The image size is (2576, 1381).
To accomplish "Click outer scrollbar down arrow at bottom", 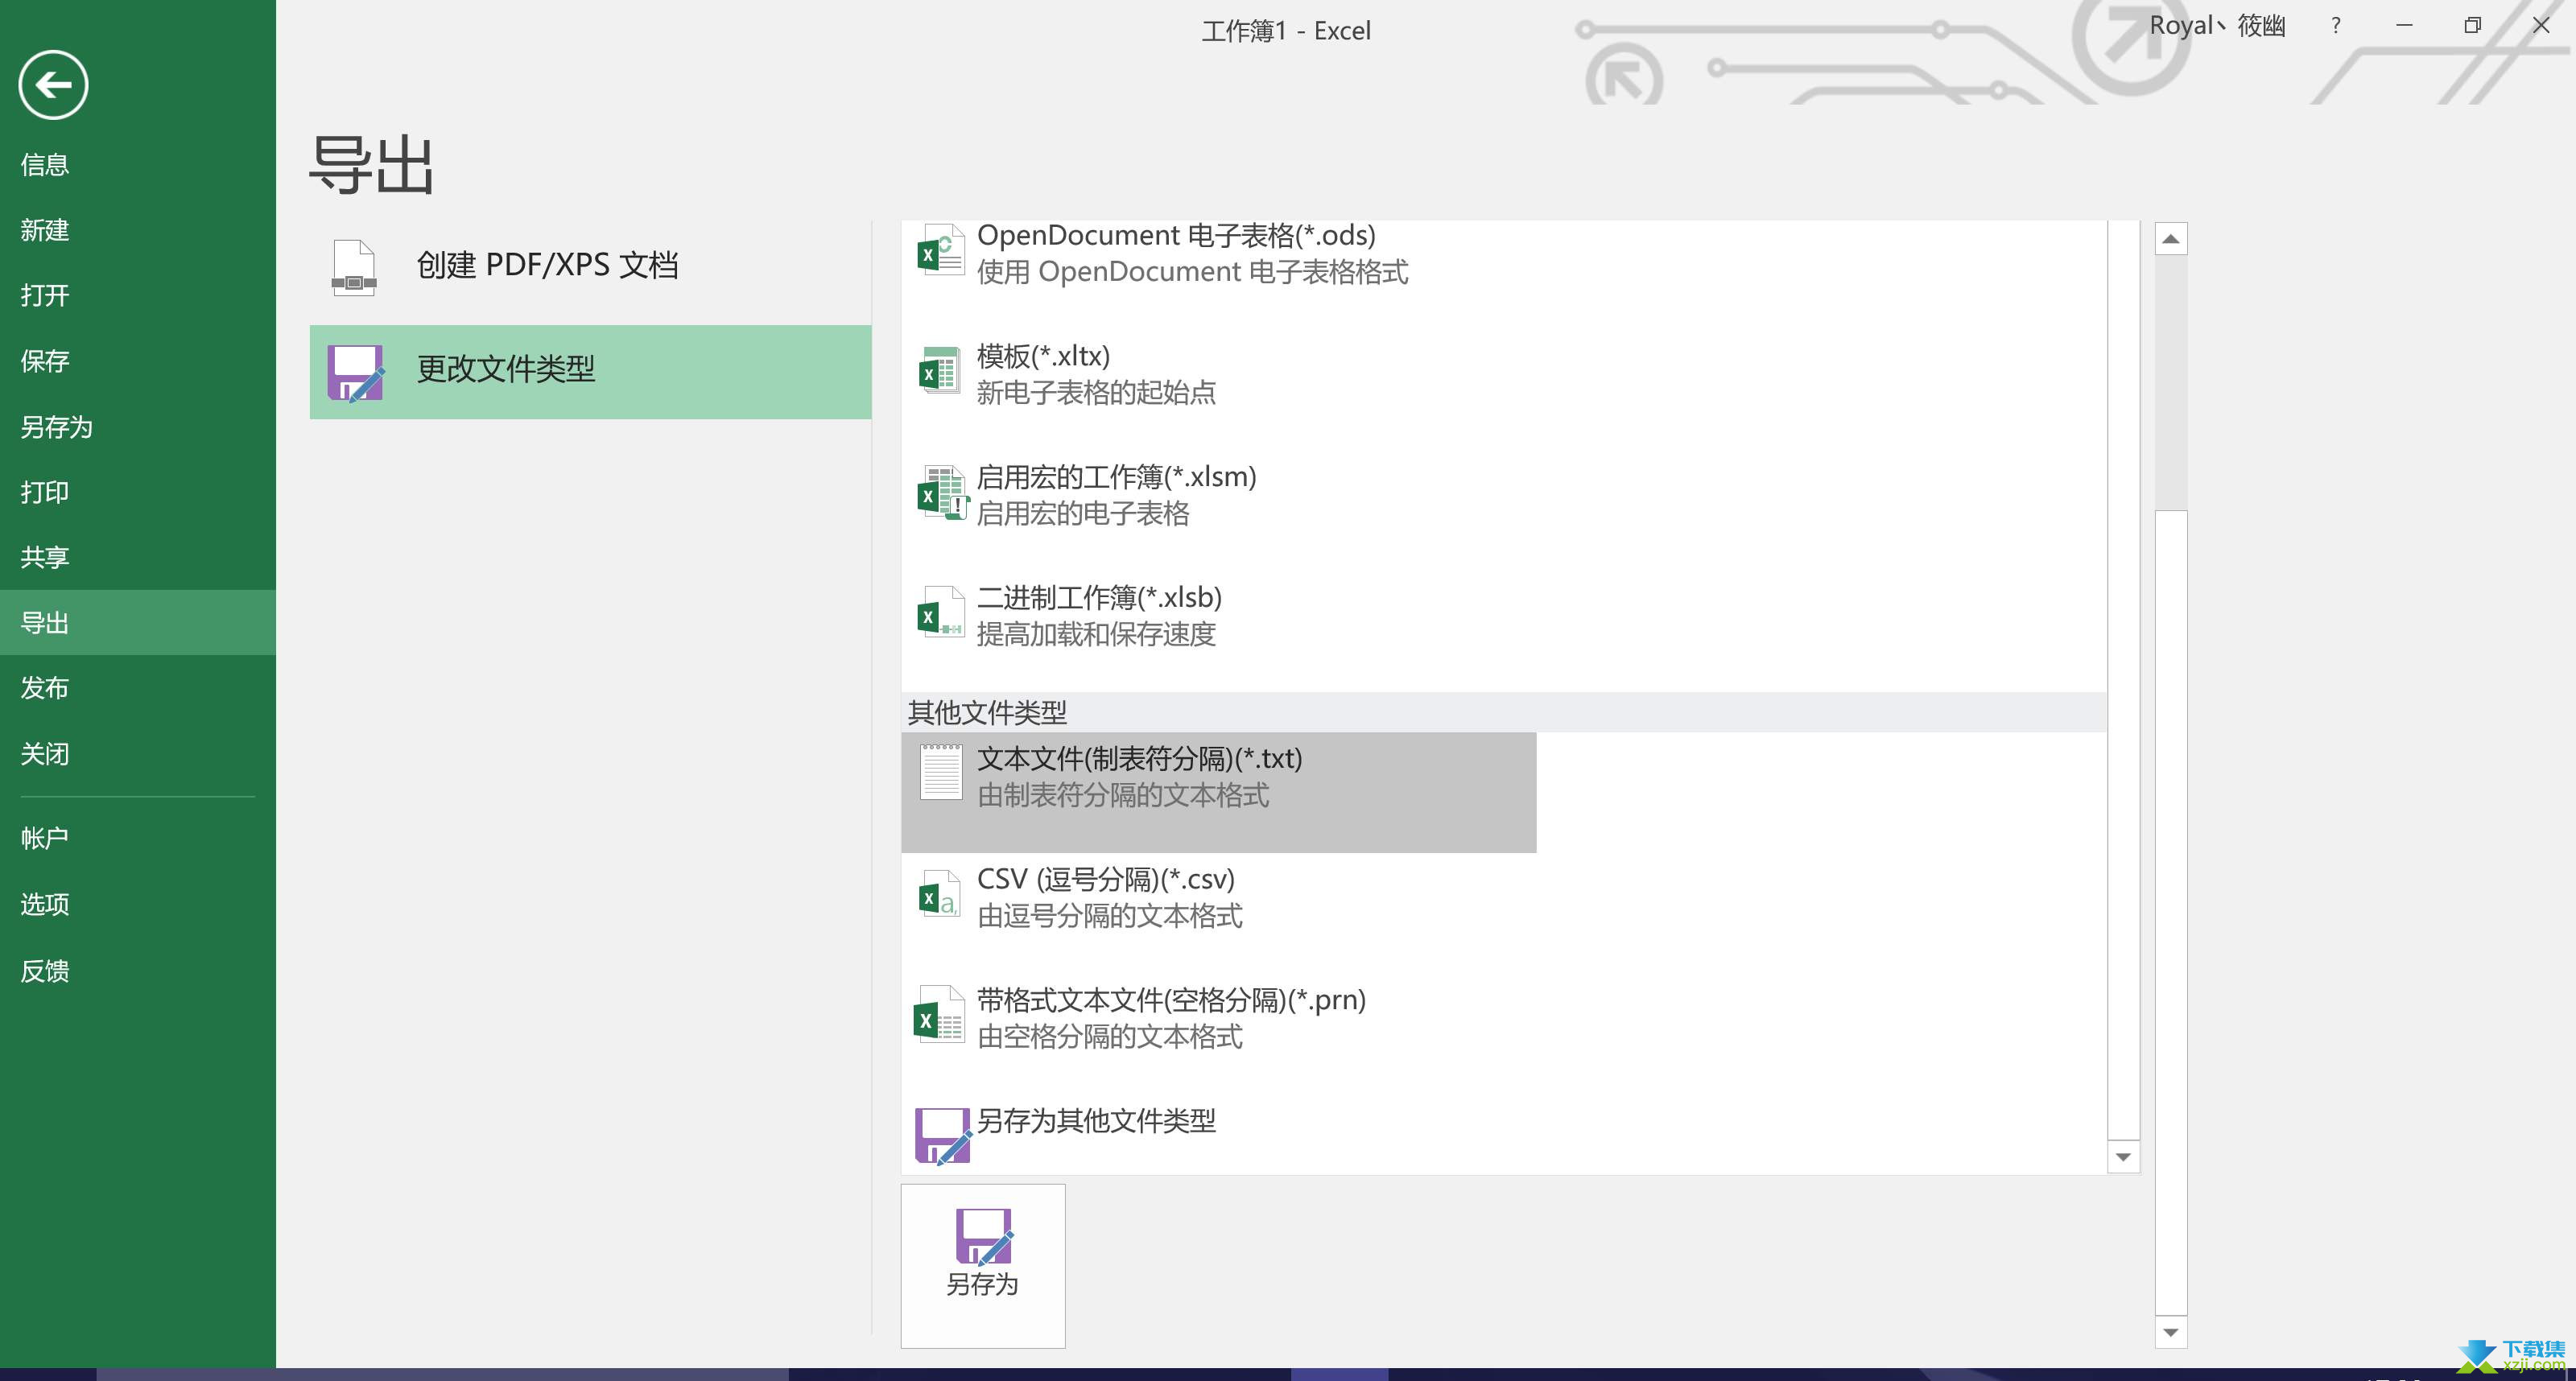I will coord(2170,1332).
